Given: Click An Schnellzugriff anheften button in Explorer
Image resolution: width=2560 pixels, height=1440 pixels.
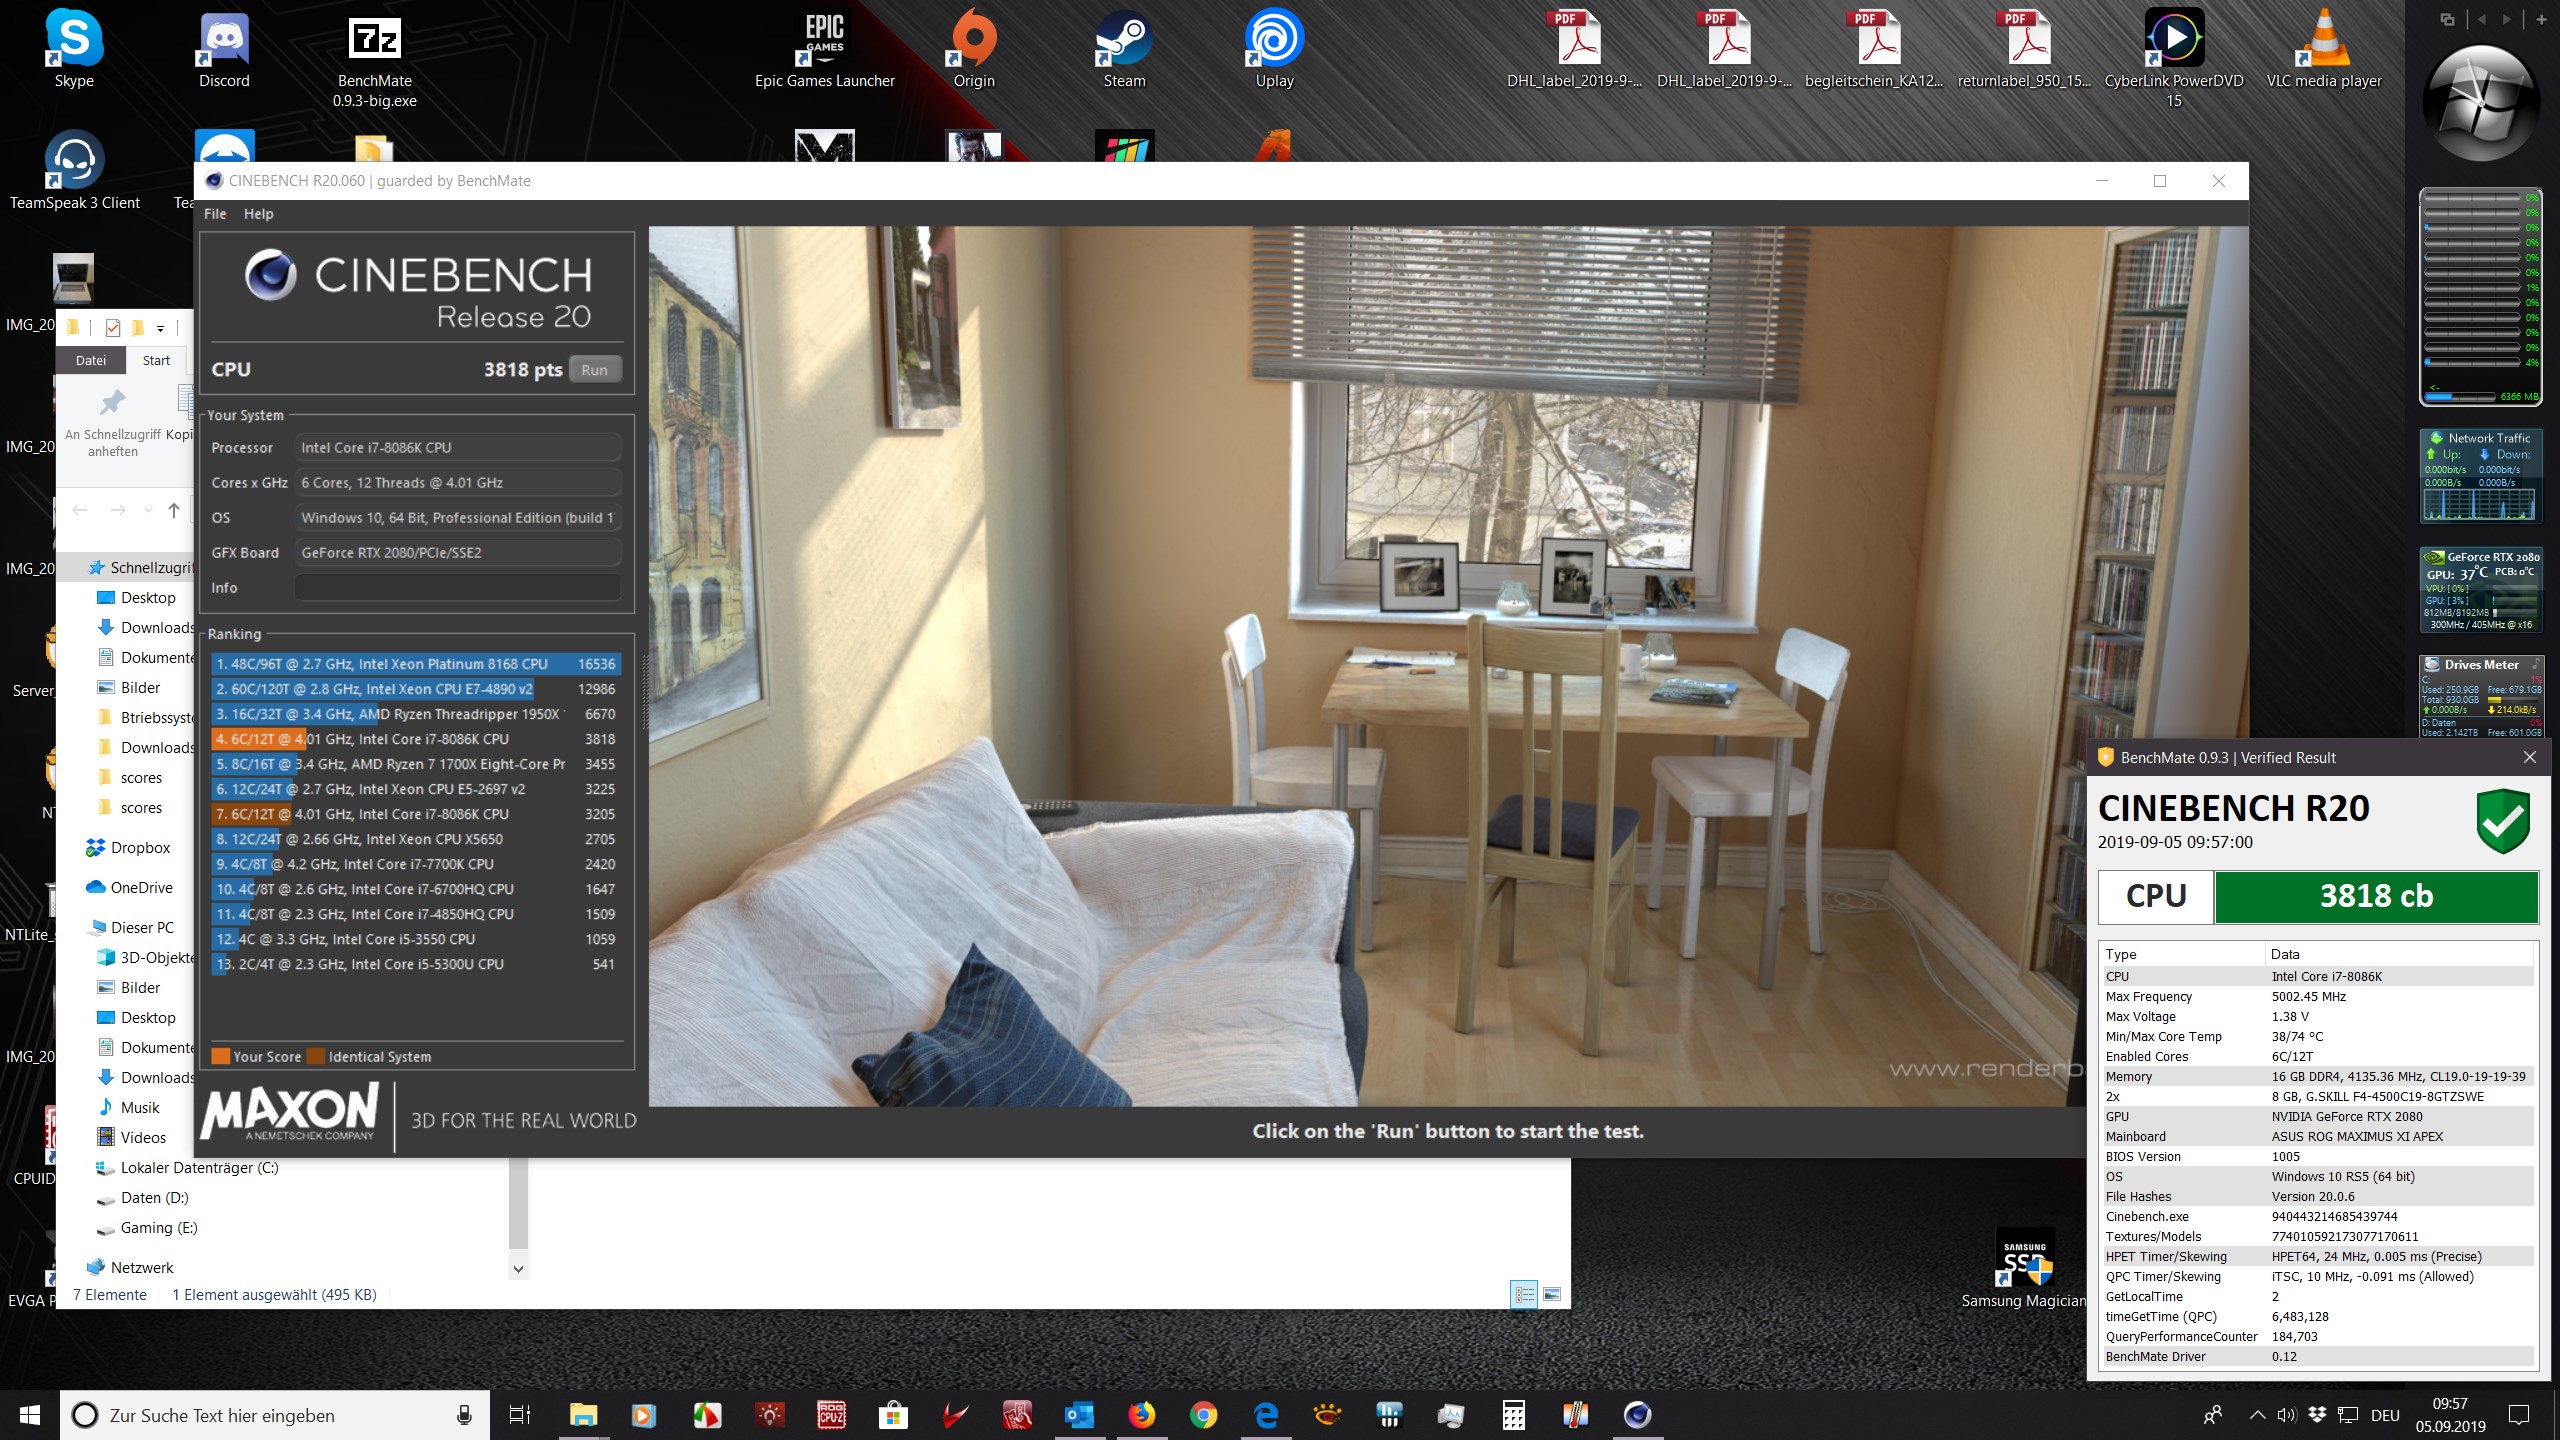Looking at the screenshot, I should click(x=112, y=423).
